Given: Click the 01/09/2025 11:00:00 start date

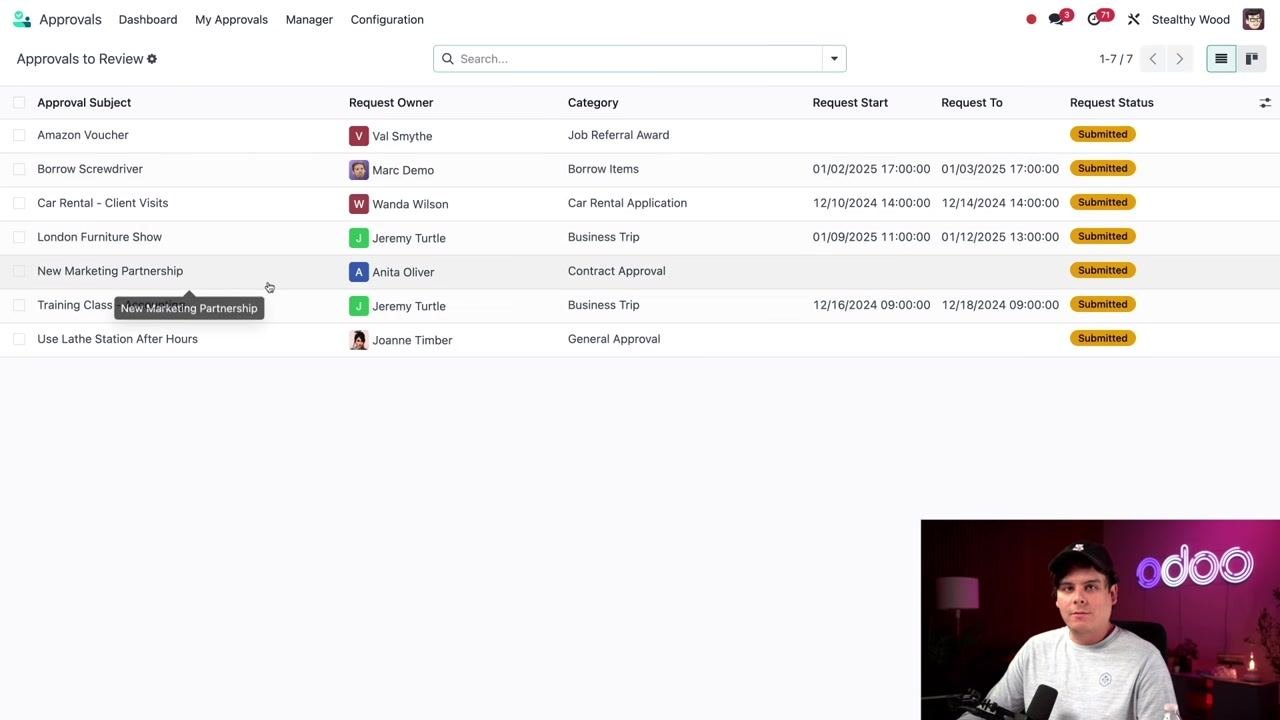Looking at the screenshot, I should (871, 237).
